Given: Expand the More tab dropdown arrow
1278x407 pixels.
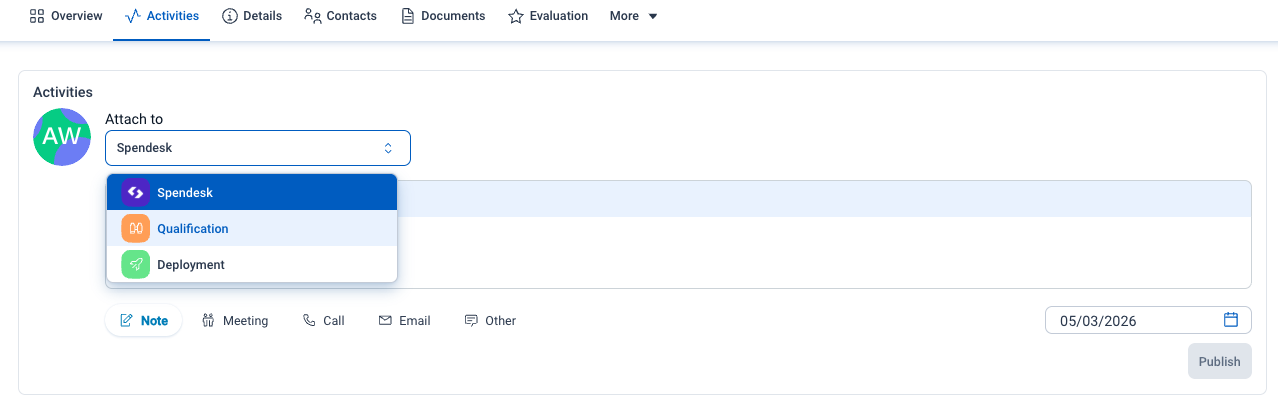Looking at the screenshot, I should [x=653, y=17].
